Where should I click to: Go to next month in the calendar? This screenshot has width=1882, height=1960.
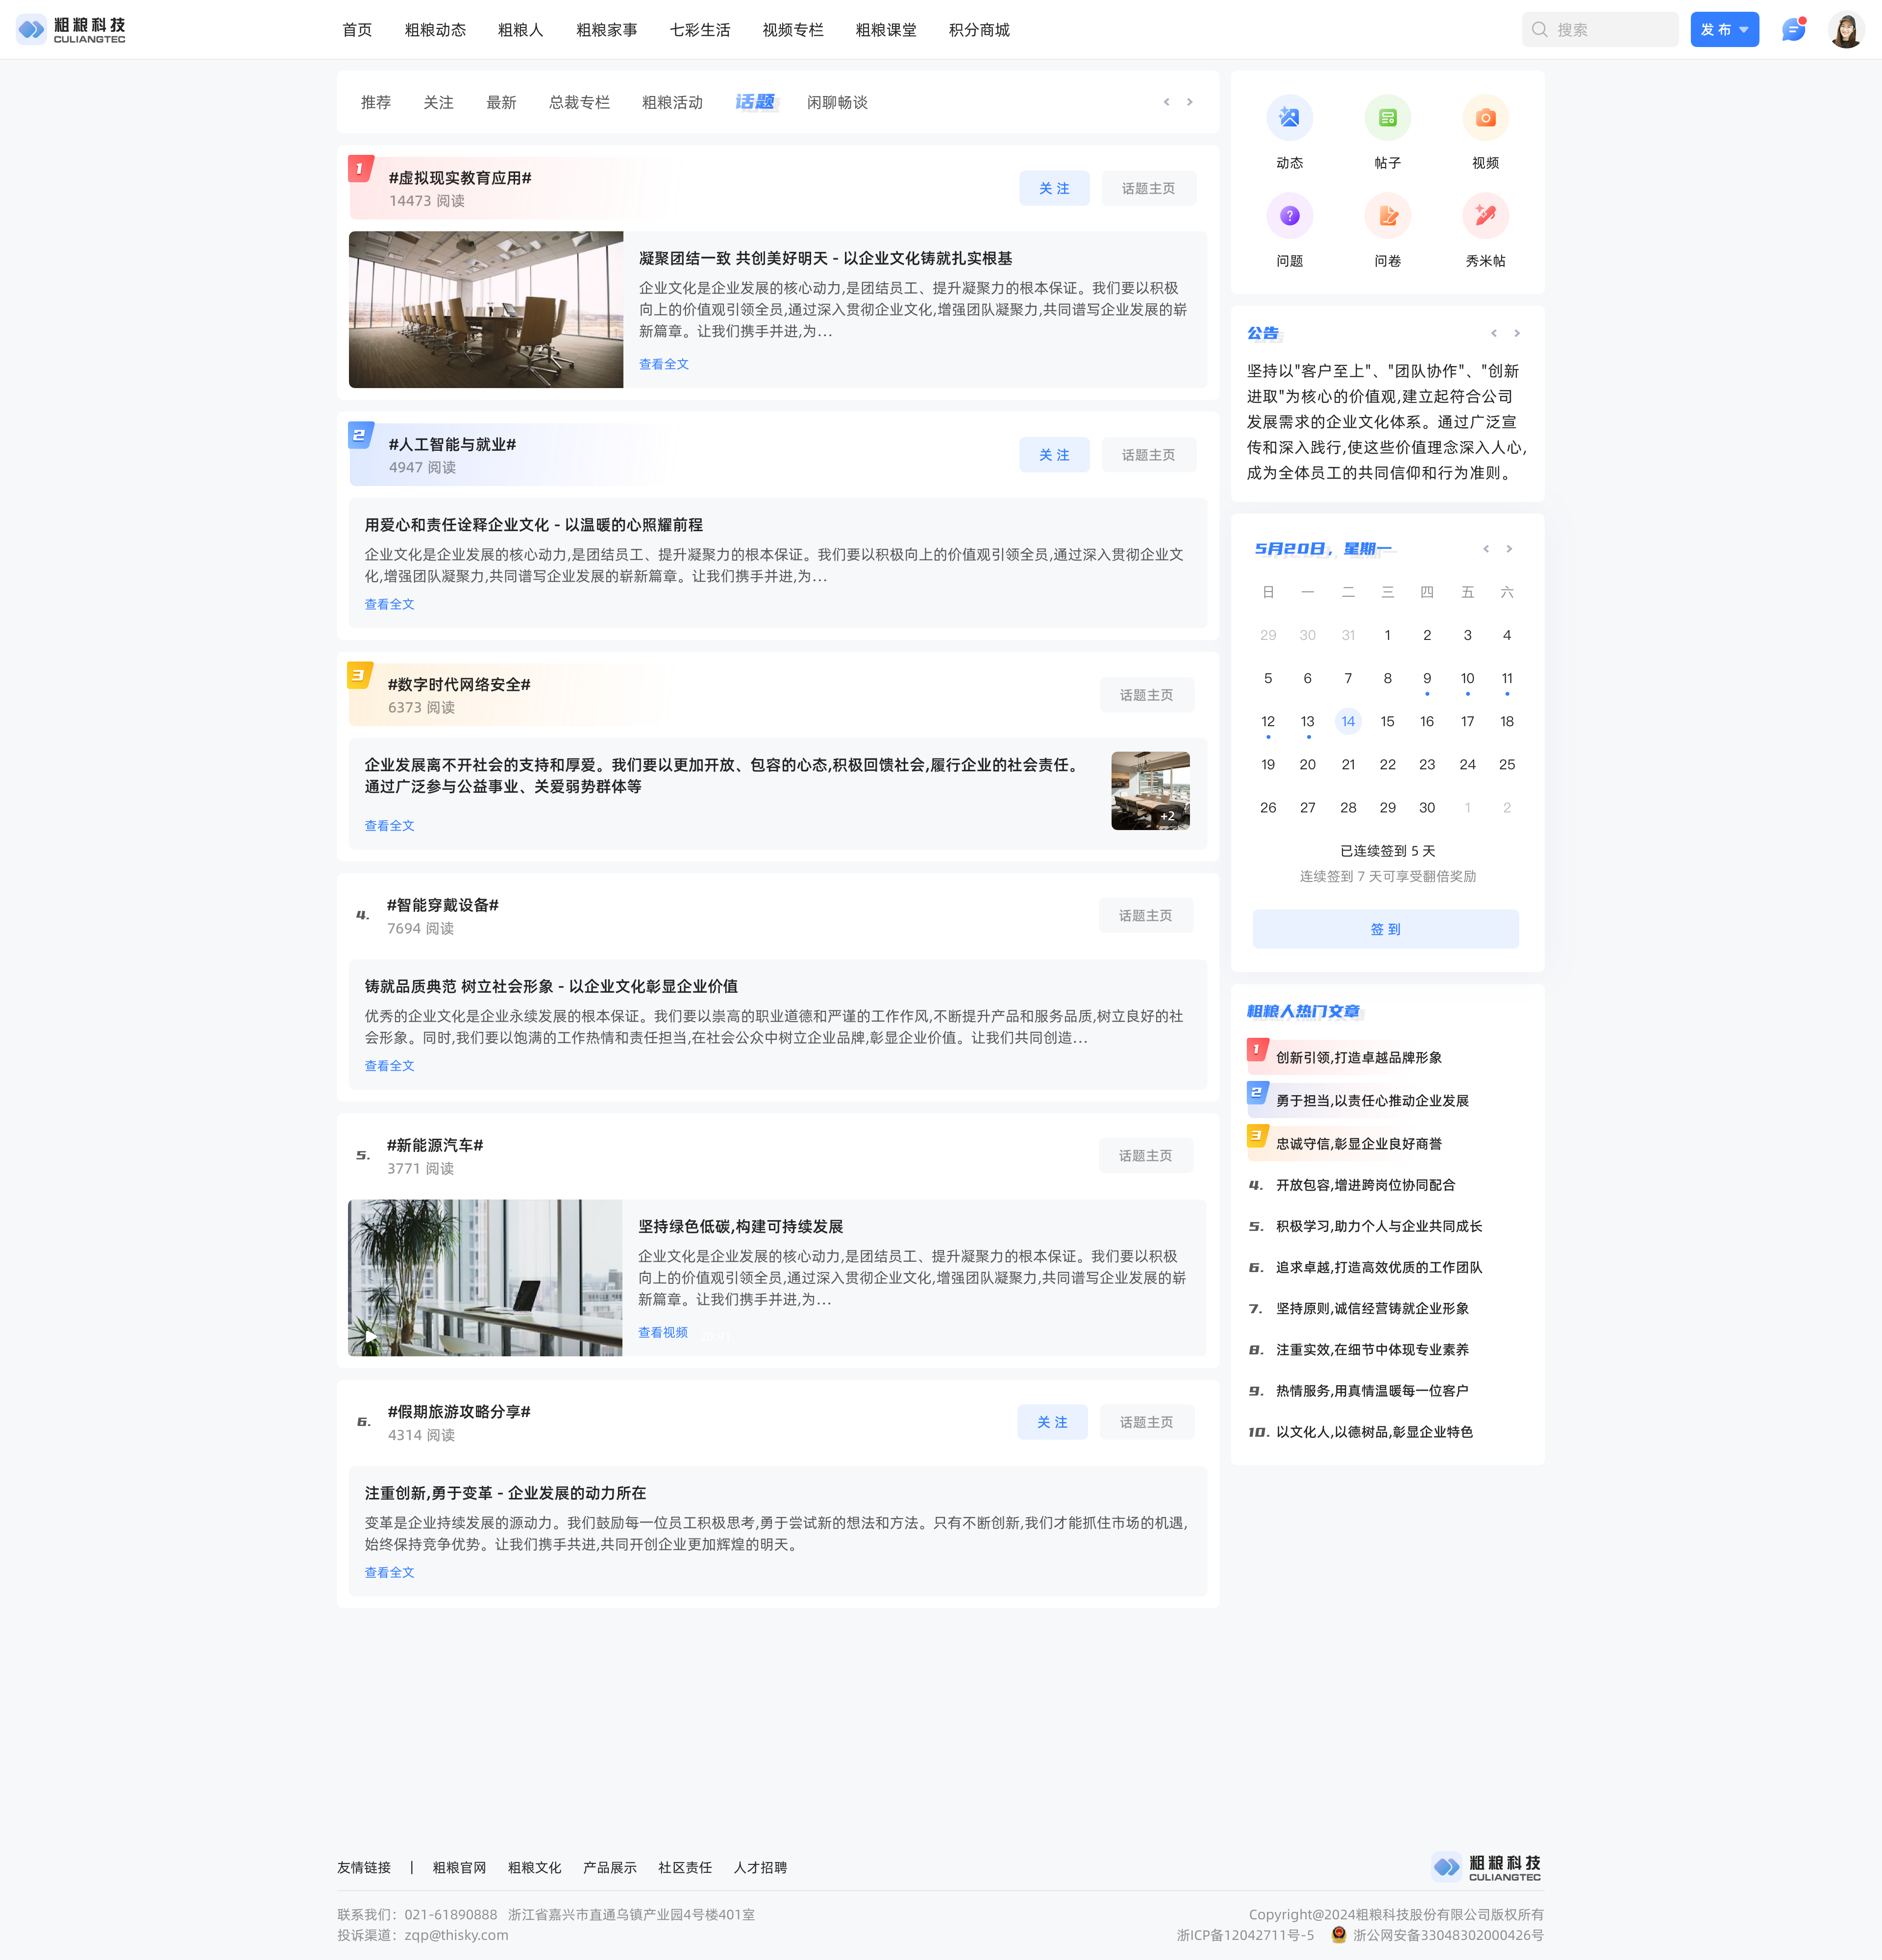tap(1509, 549)
